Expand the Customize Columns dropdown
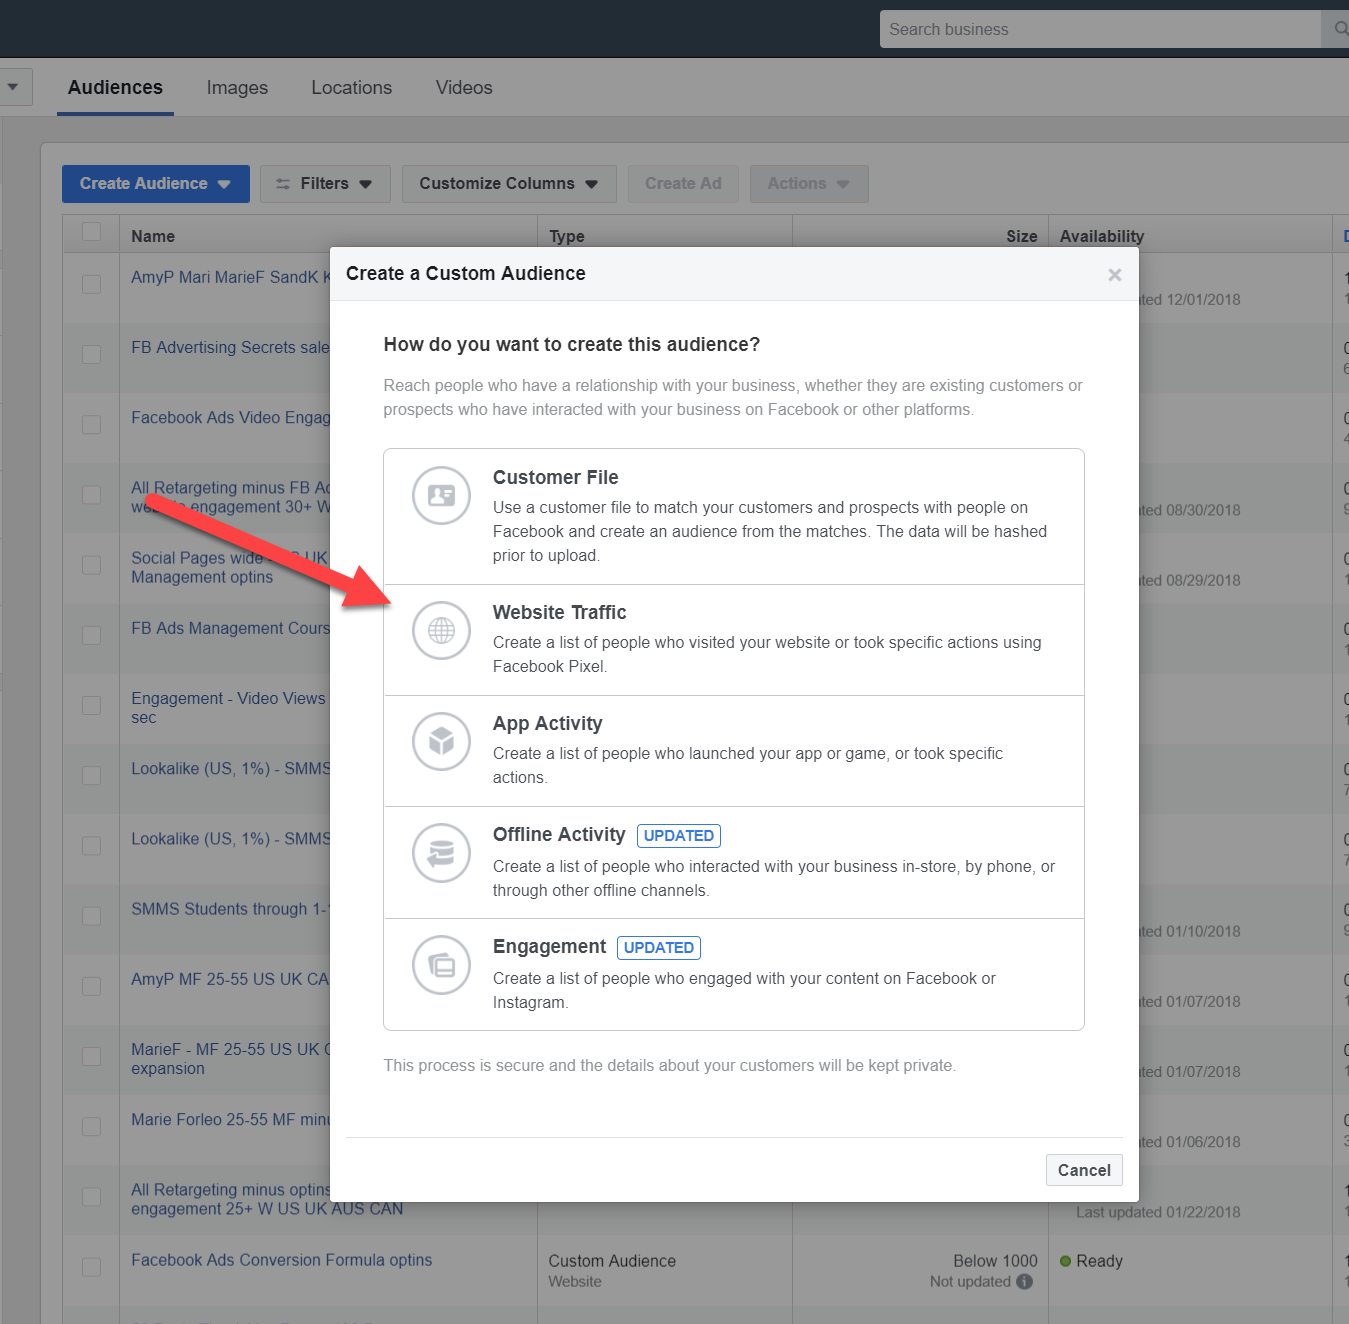1349x1324 pixels. coord(508,183)
